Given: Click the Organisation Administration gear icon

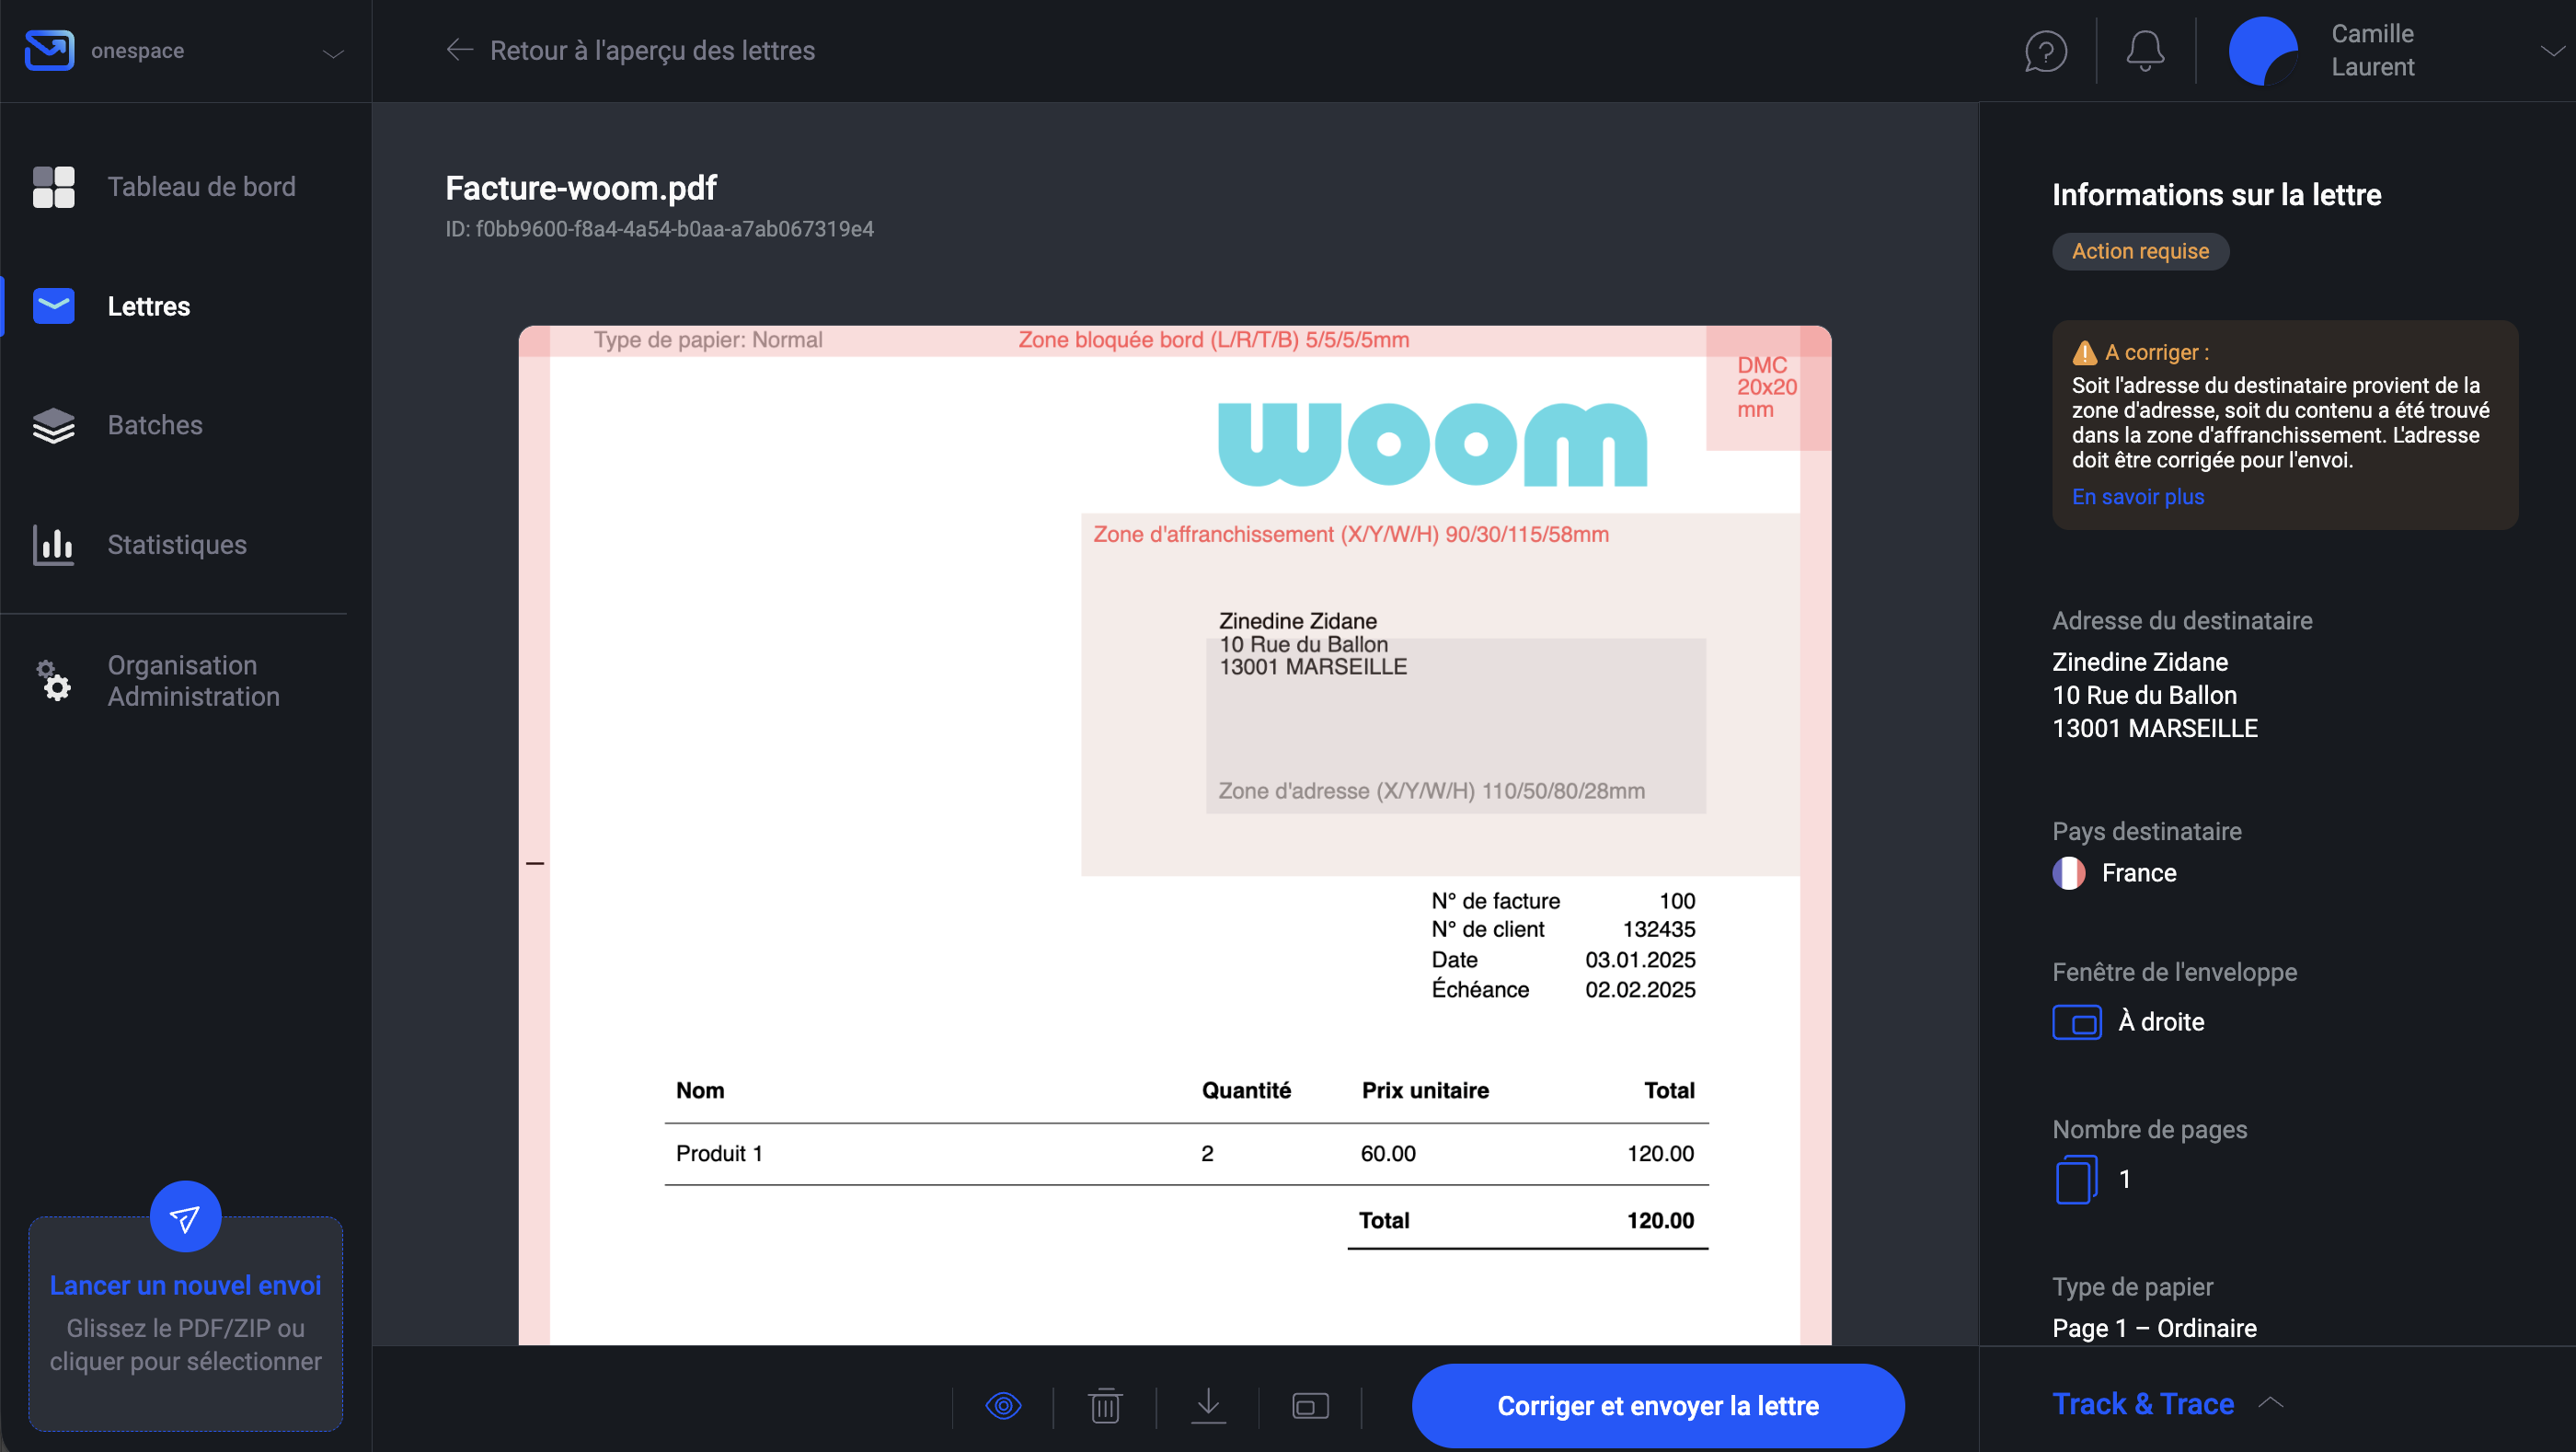Looking at the screenshot, I should pyautogui.click(x=53, y=683).
